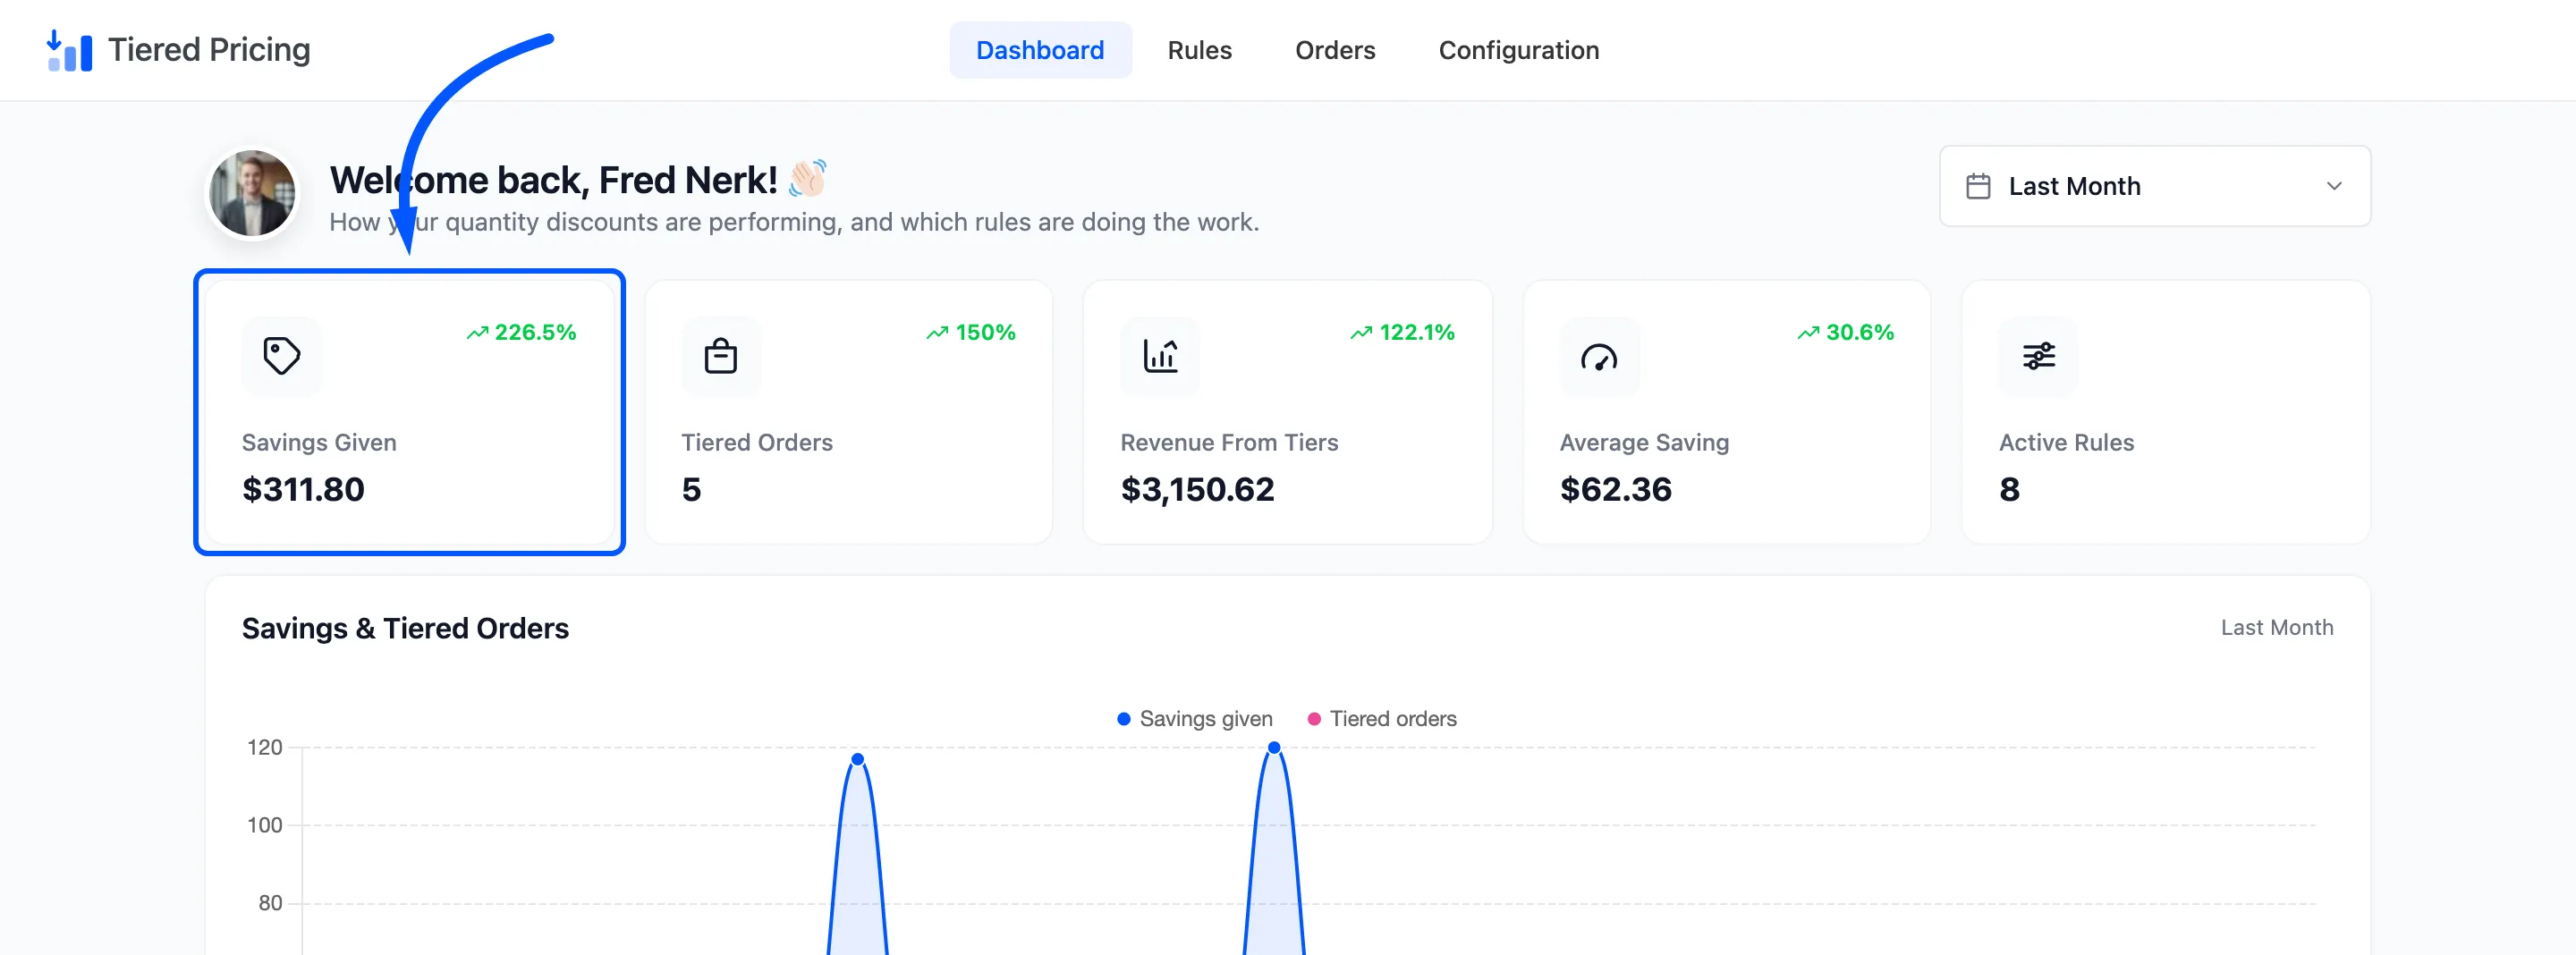Click Fred Nerk's profile avatar
The image size is (2576, 955).
pyautogui.click(x=252, y=194)
